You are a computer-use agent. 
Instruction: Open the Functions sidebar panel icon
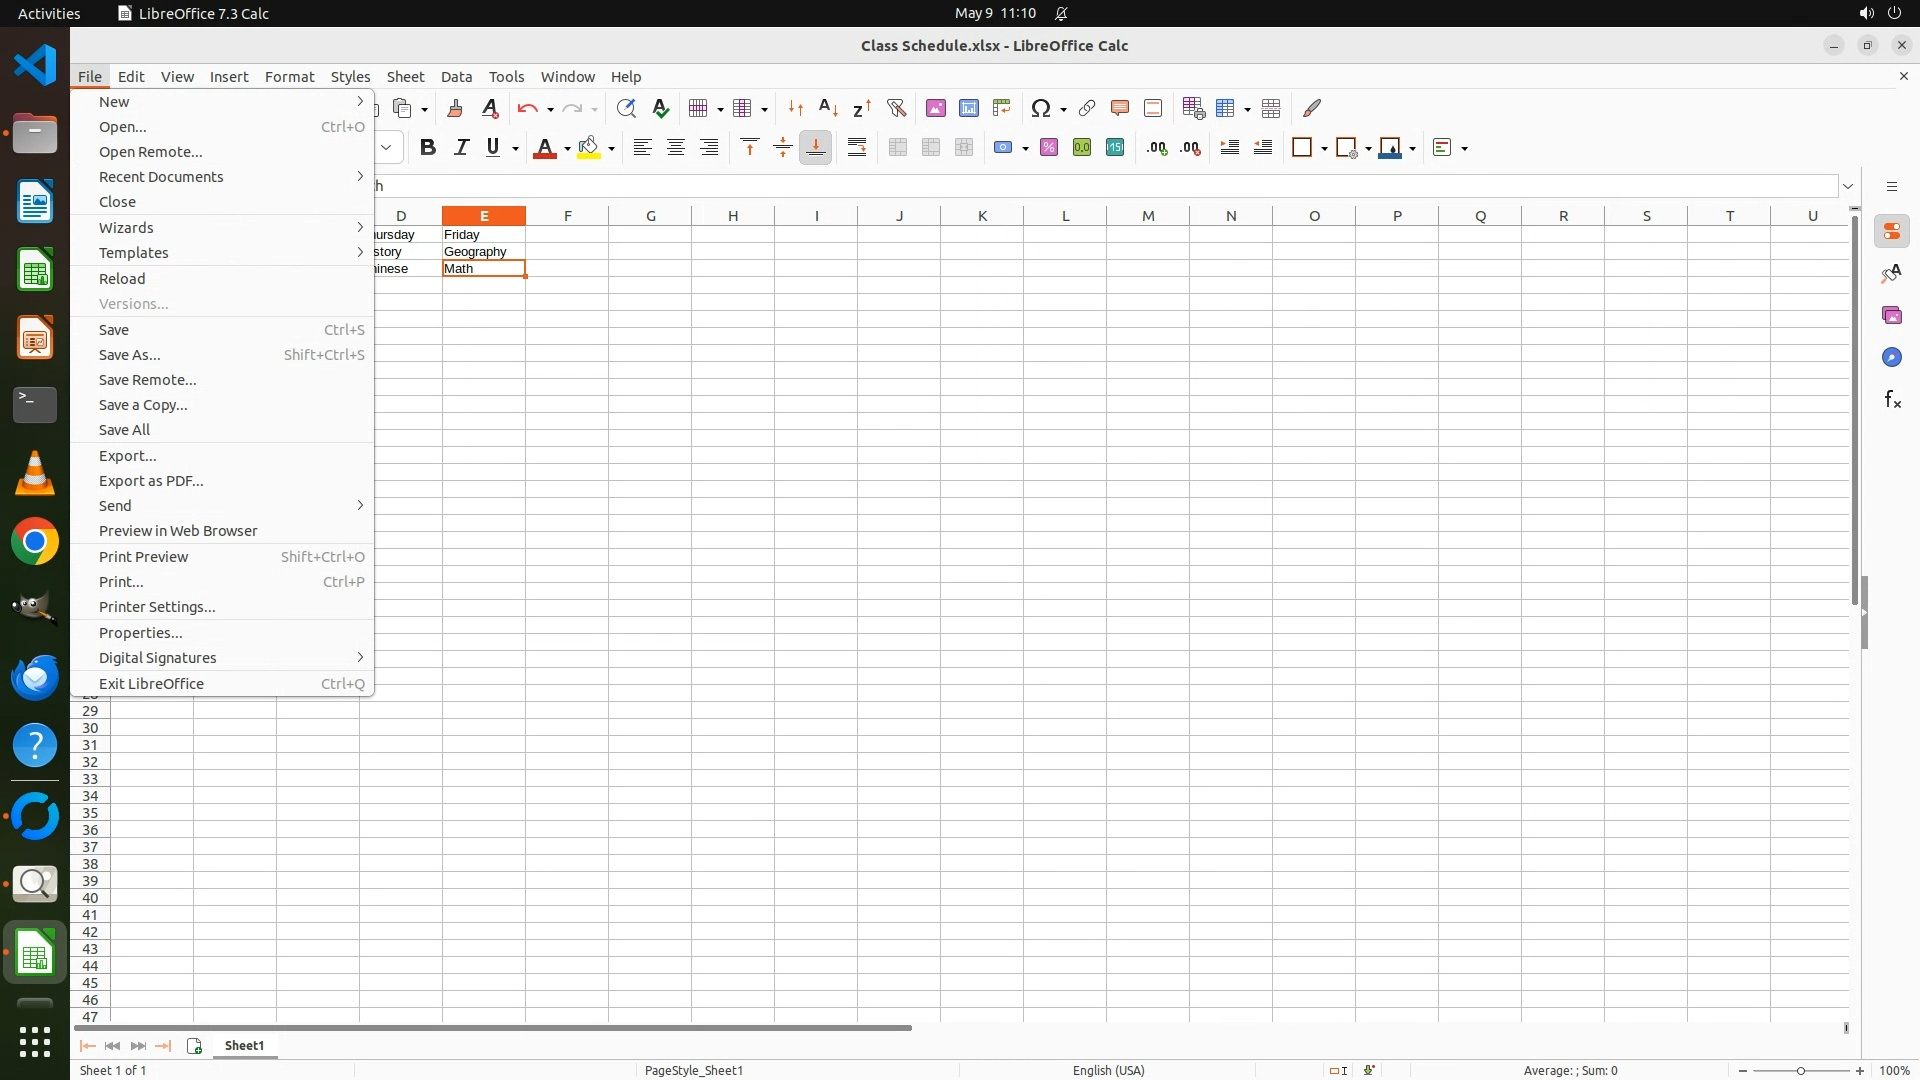[1891, 400]
